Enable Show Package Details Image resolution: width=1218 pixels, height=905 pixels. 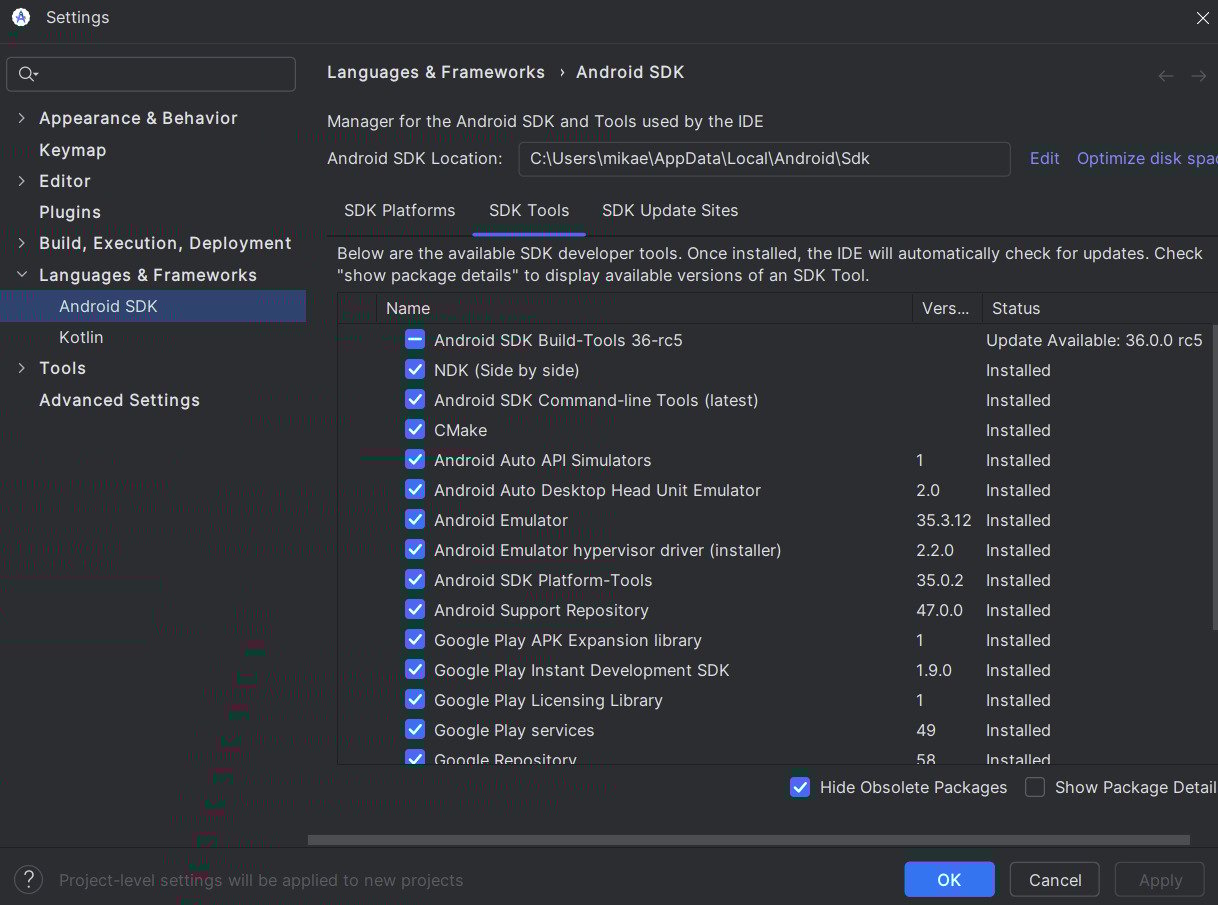click(1036, 787)
